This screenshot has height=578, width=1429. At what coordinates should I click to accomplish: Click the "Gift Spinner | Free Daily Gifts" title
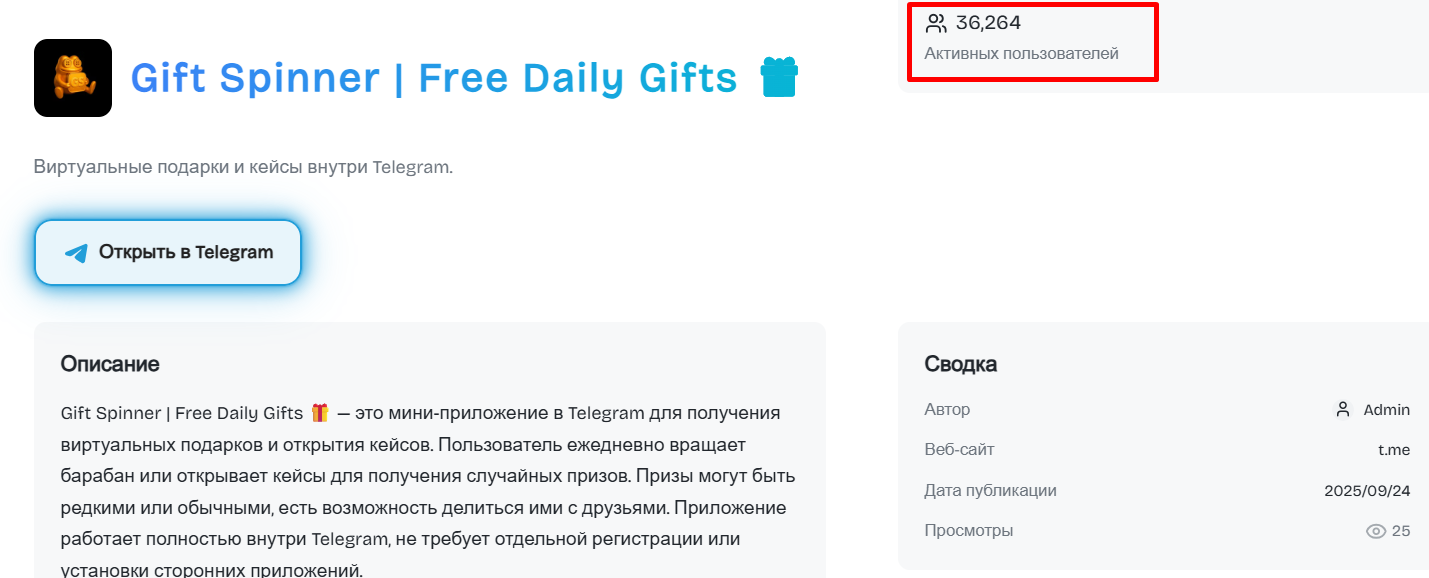coord(434,78)
